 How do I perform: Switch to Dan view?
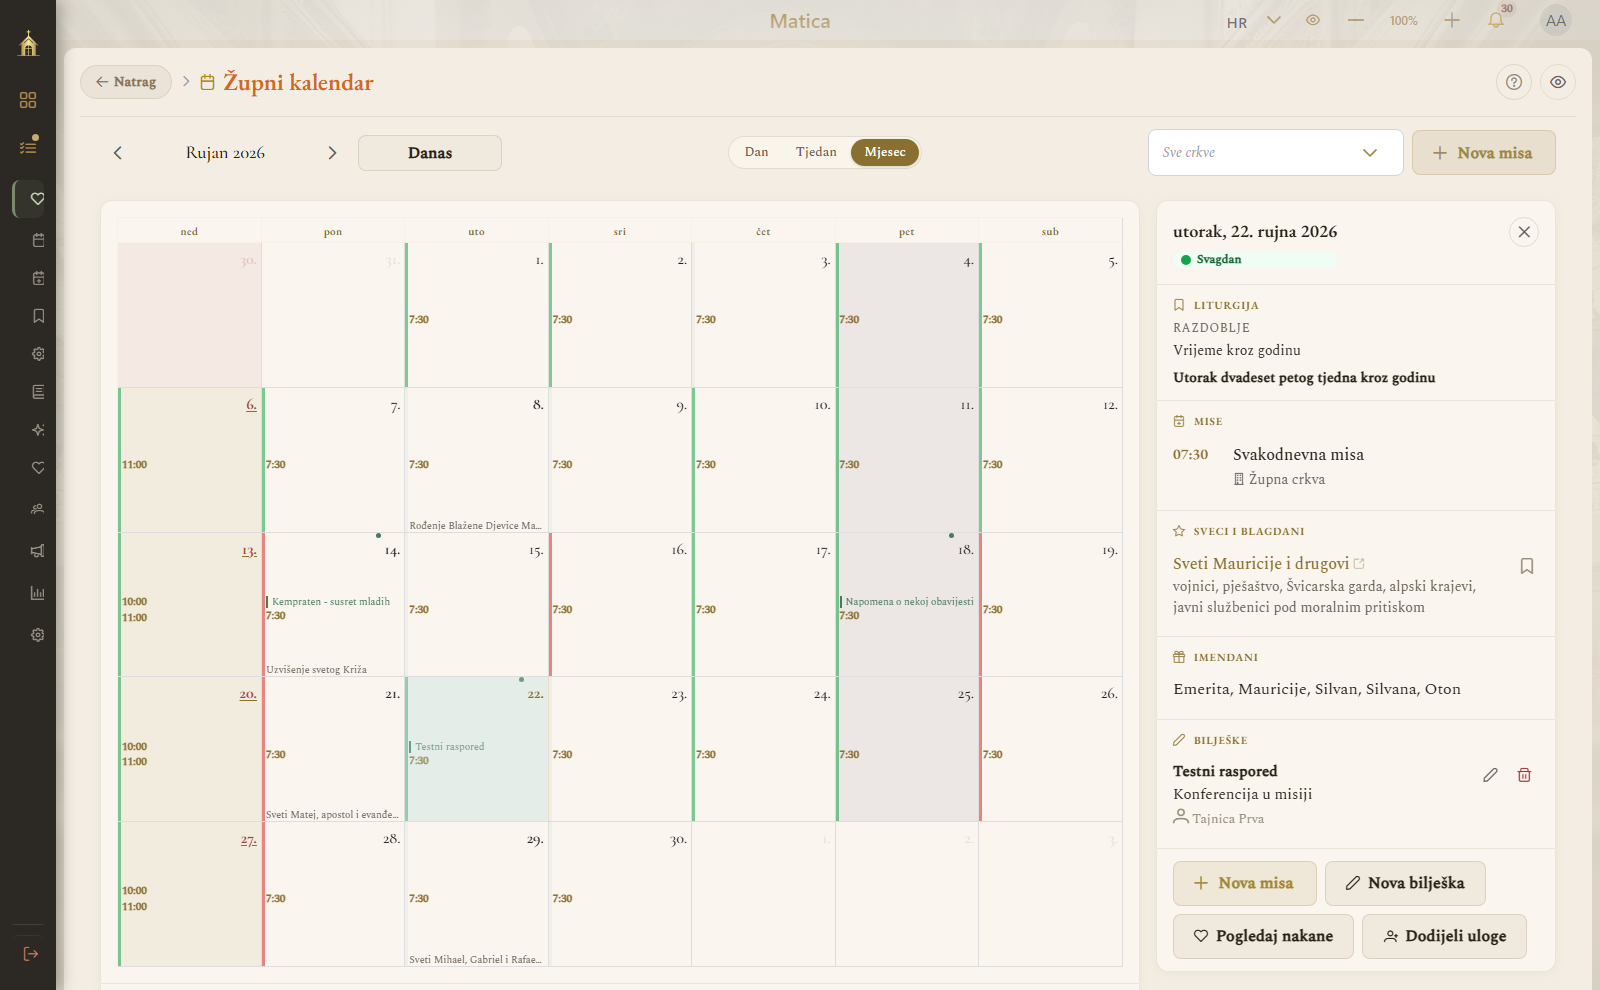(x=756, y=152)
